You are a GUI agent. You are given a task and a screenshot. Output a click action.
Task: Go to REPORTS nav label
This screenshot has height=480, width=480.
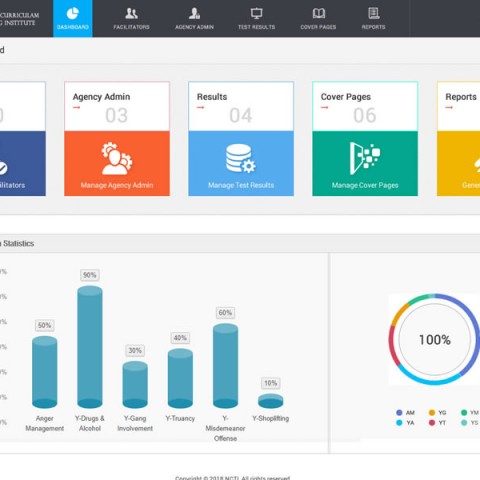[x=373, y=27]
